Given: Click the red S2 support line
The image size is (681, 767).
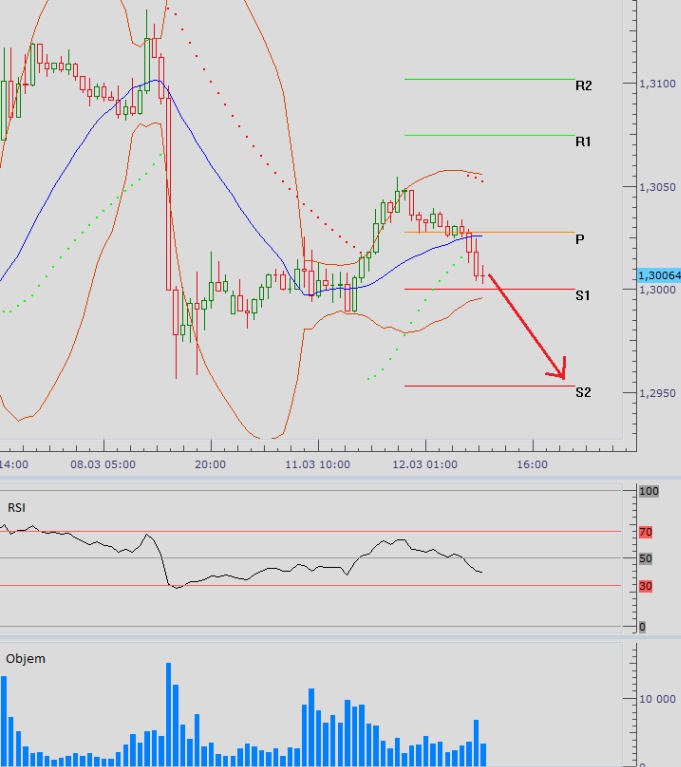Looking at the screenshot, I should [489, 386].
